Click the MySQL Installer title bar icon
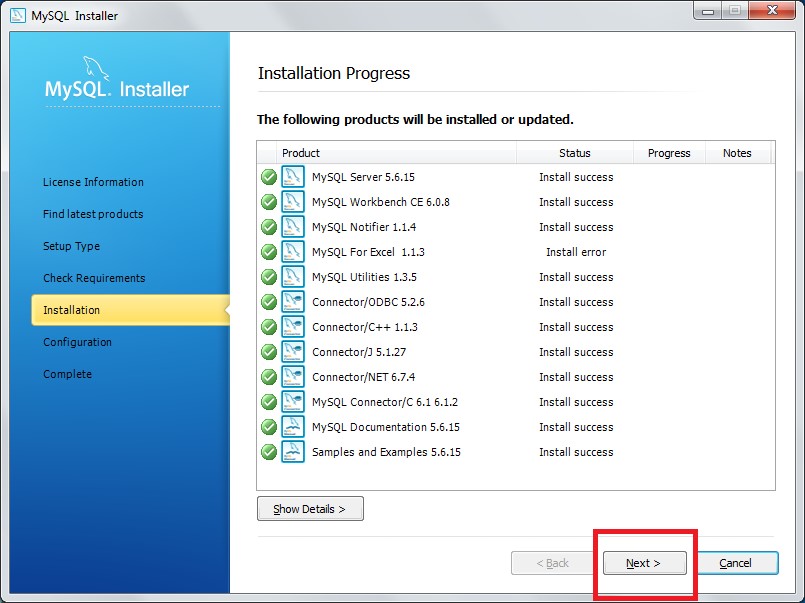Image resolution: width=805 pixels, height=603 pixels. pyautogui.click(x=17, y=15)
